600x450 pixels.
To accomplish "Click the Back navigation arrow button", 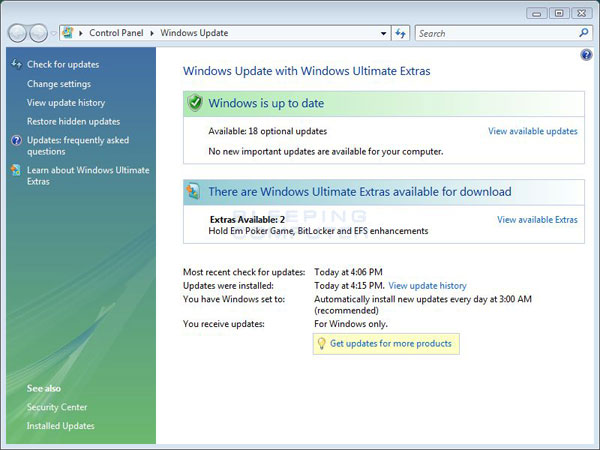I will coord(17,33).
